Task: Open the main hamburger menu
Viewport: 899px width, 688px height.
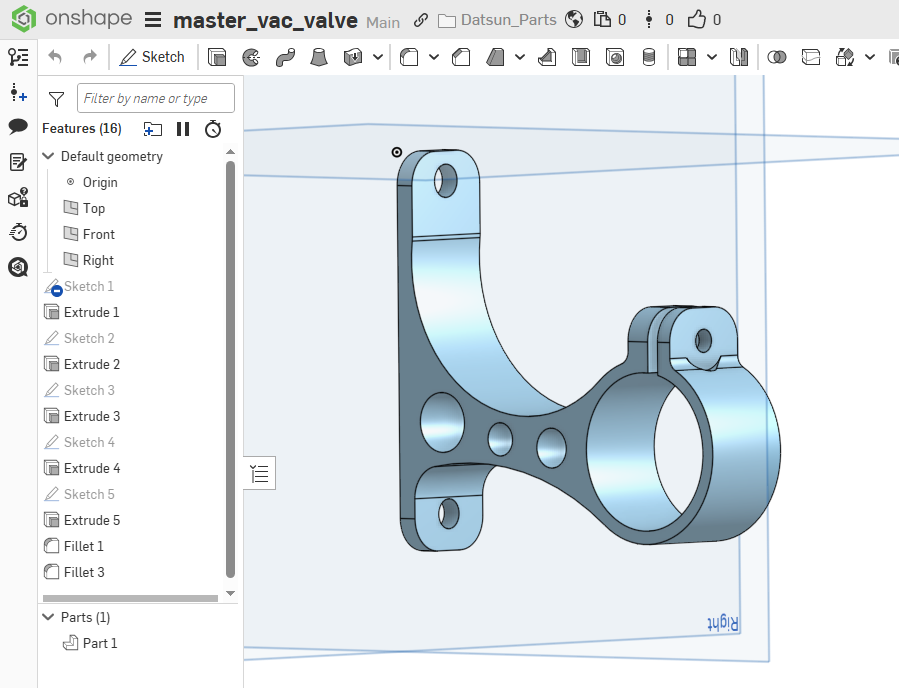Action: [153, 19]
